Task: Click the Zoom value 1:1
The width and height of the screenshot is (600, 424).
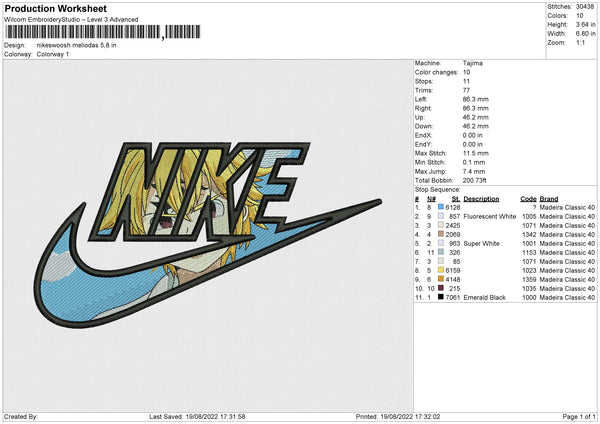Action: [x=580, y=42]
